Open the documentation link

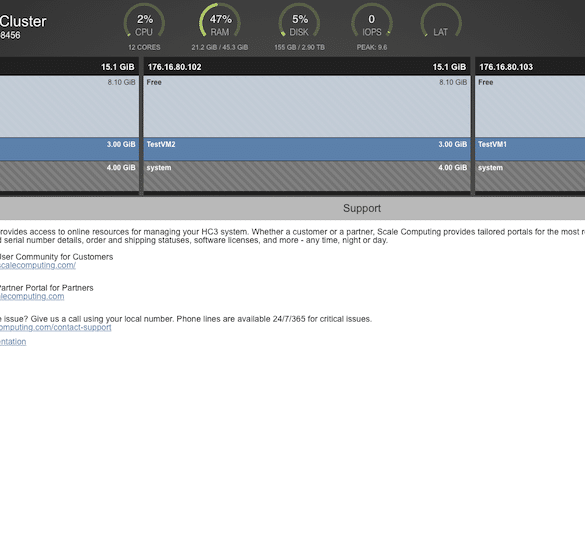click(13, 342)
